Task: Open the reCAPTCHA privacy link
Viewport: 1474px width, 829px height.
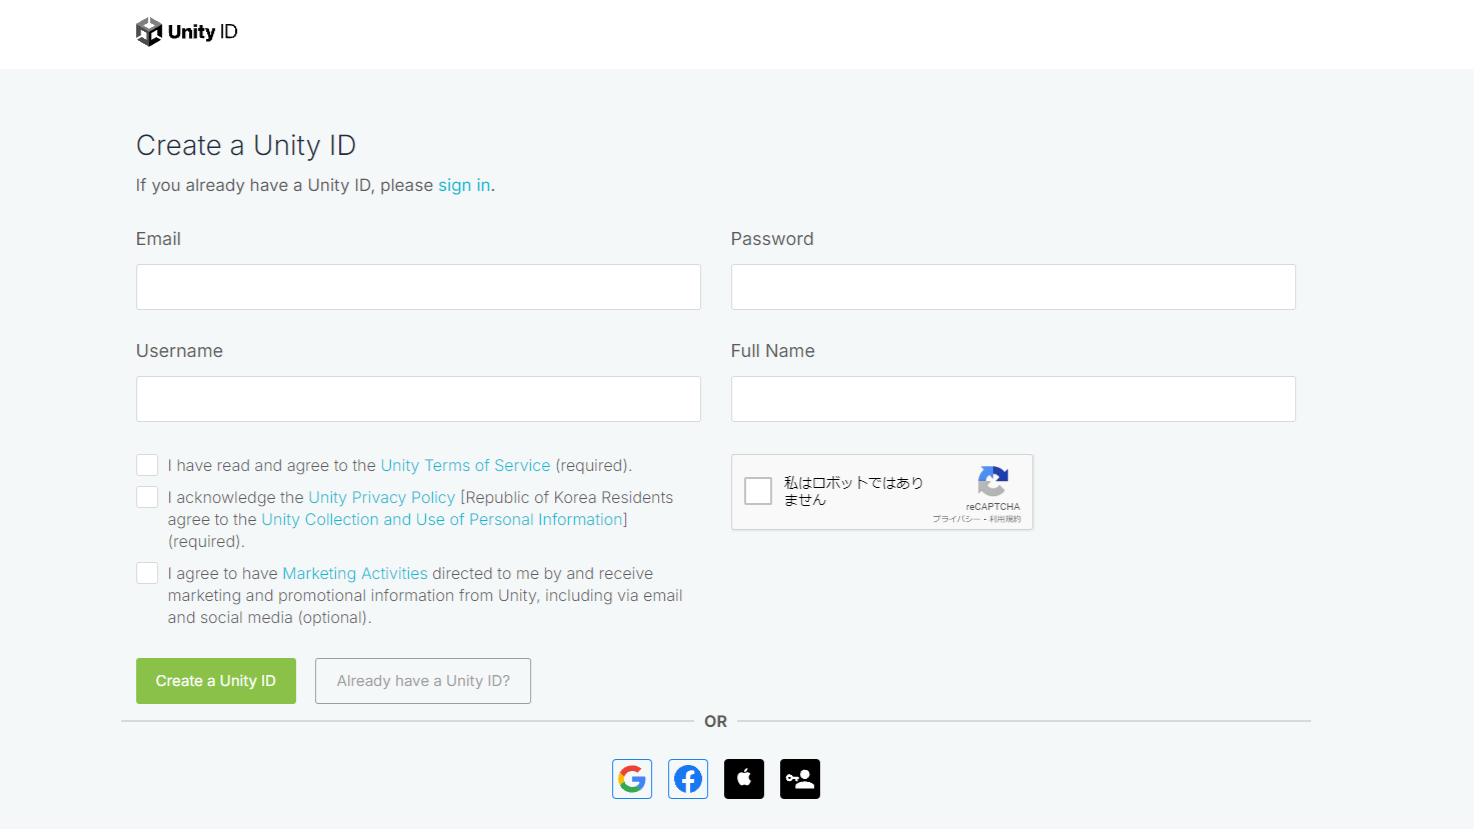Action: (956, 519)
